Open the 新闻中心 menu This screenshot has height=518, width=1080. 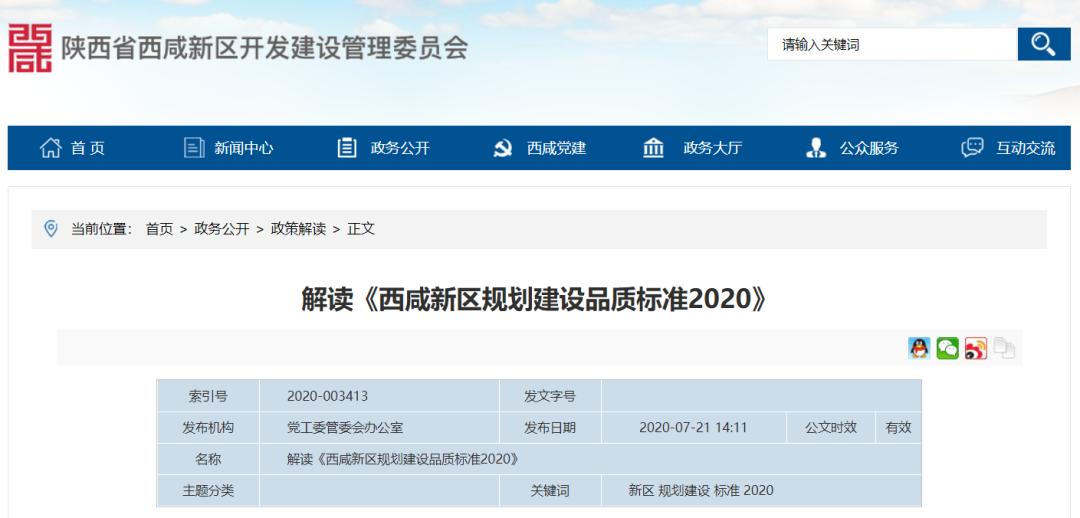click(x=243, y=148)
